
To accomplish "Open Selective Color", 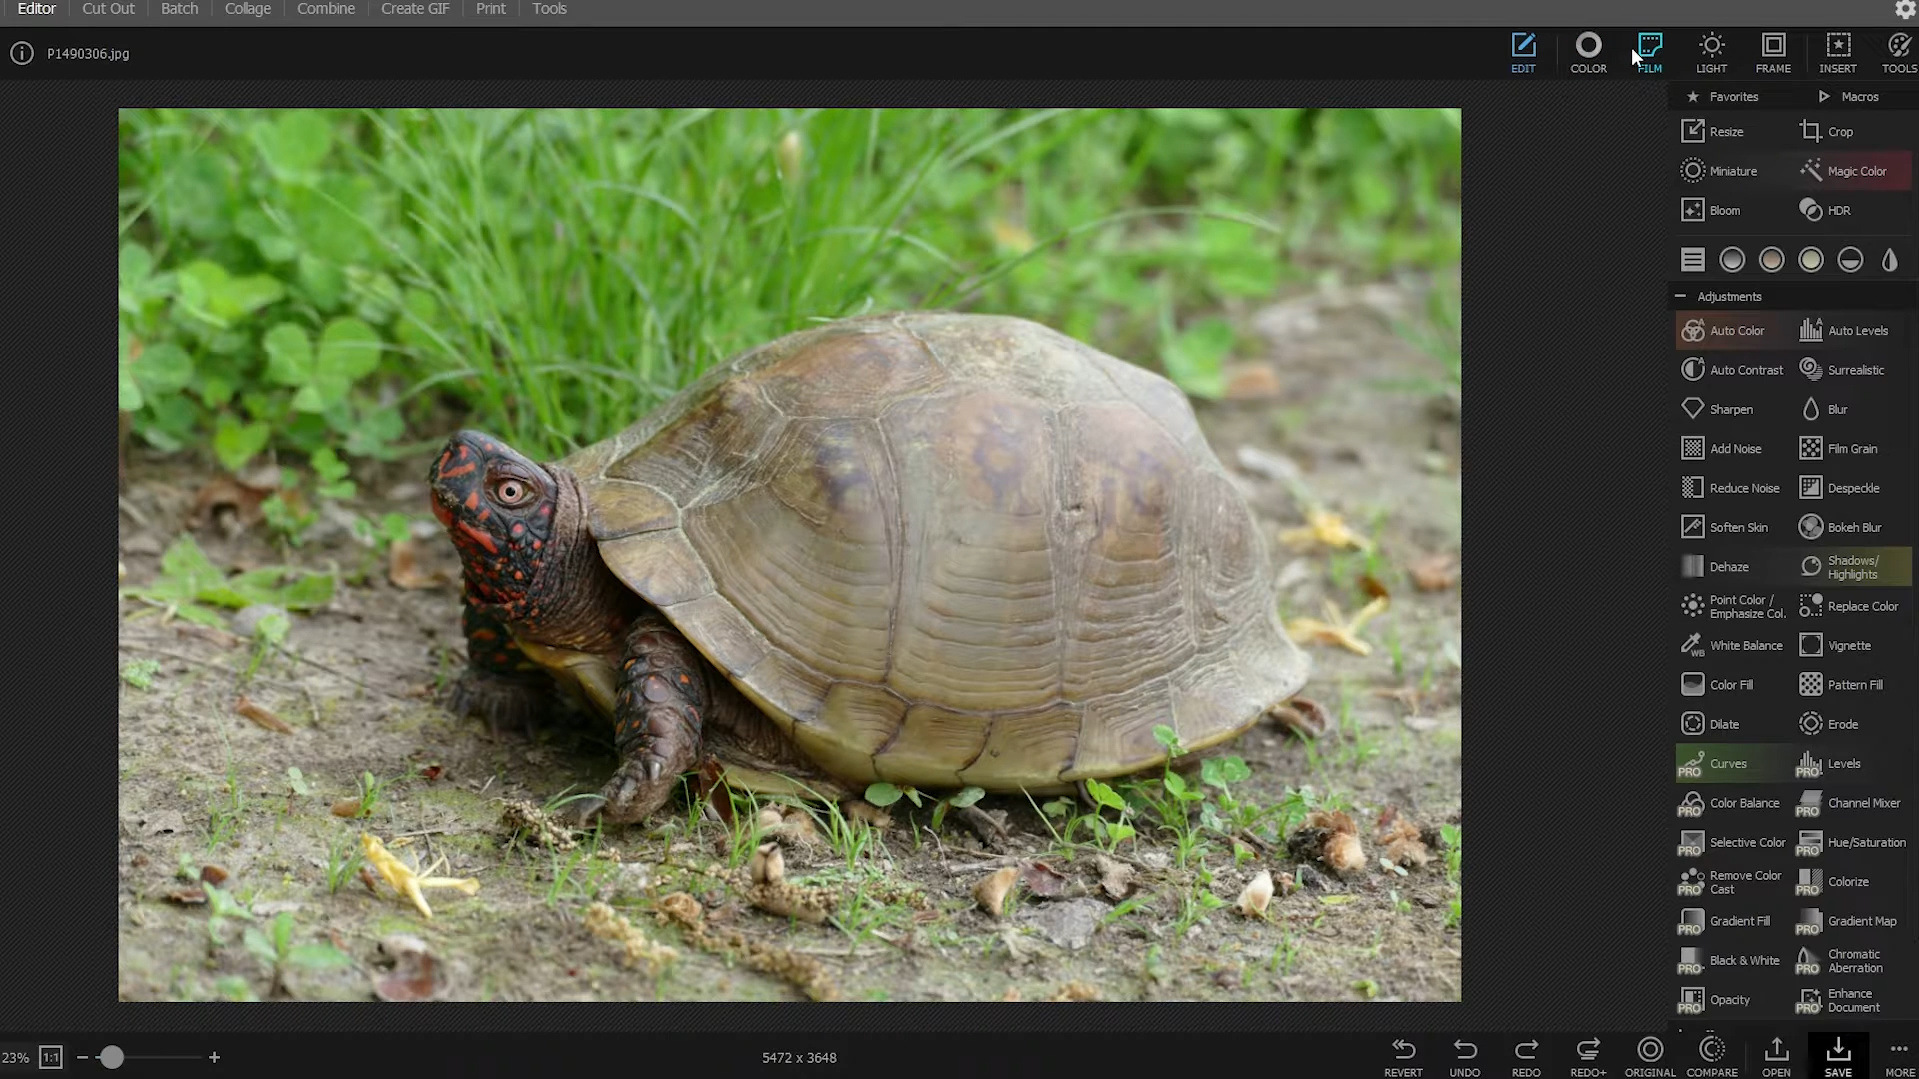I will 1733,842.
